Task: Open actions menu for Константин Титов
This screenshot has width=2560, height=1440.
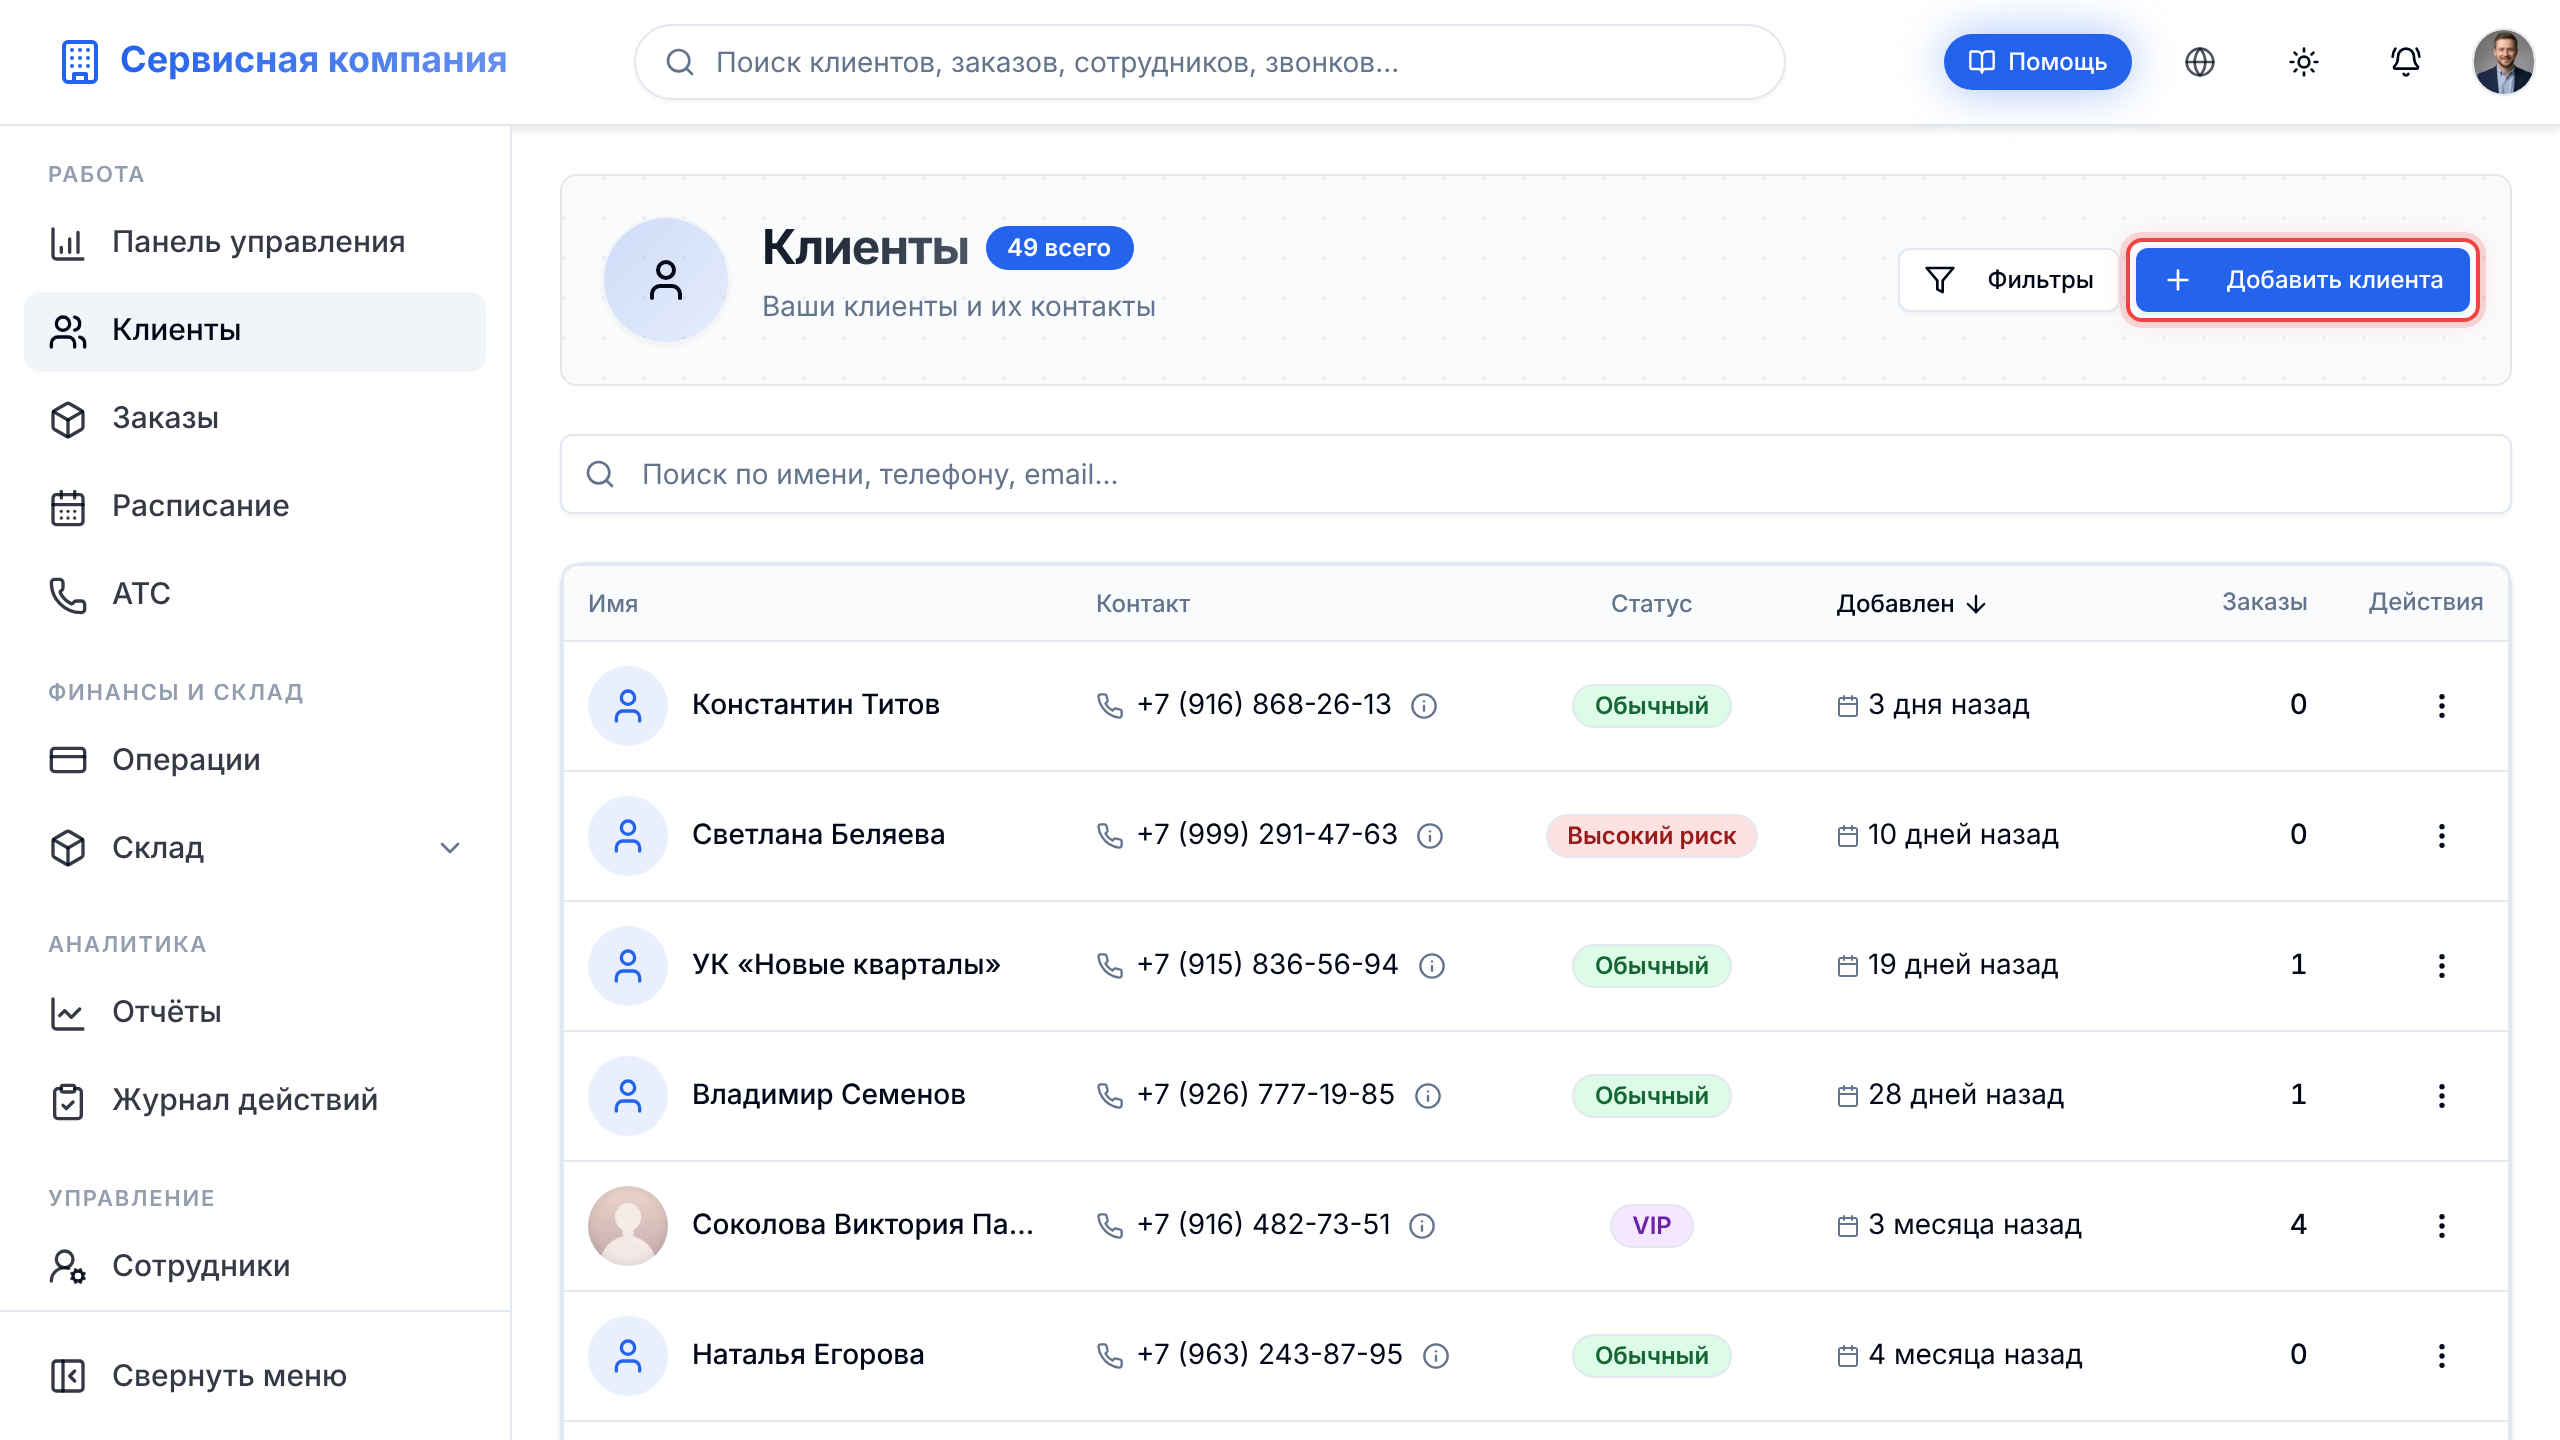Action: pos(2441,706)
